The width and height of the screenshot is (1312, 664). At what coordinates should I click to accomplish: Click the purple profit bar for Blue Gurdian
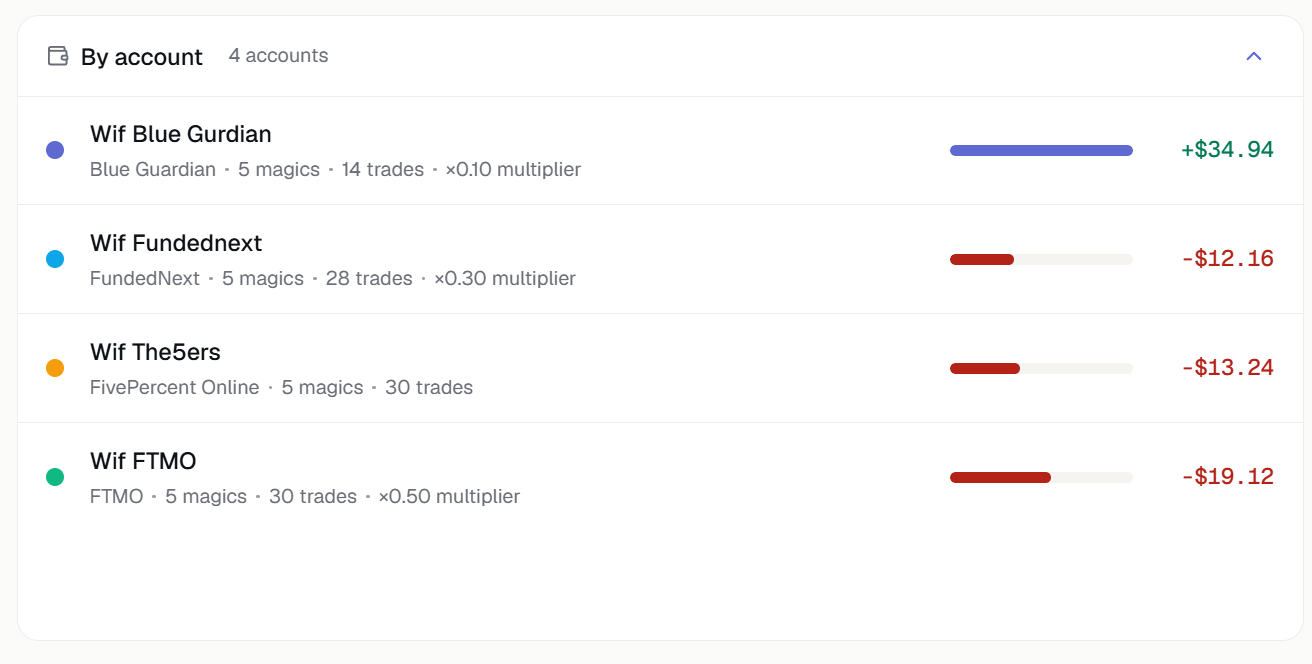point(1041,150)
